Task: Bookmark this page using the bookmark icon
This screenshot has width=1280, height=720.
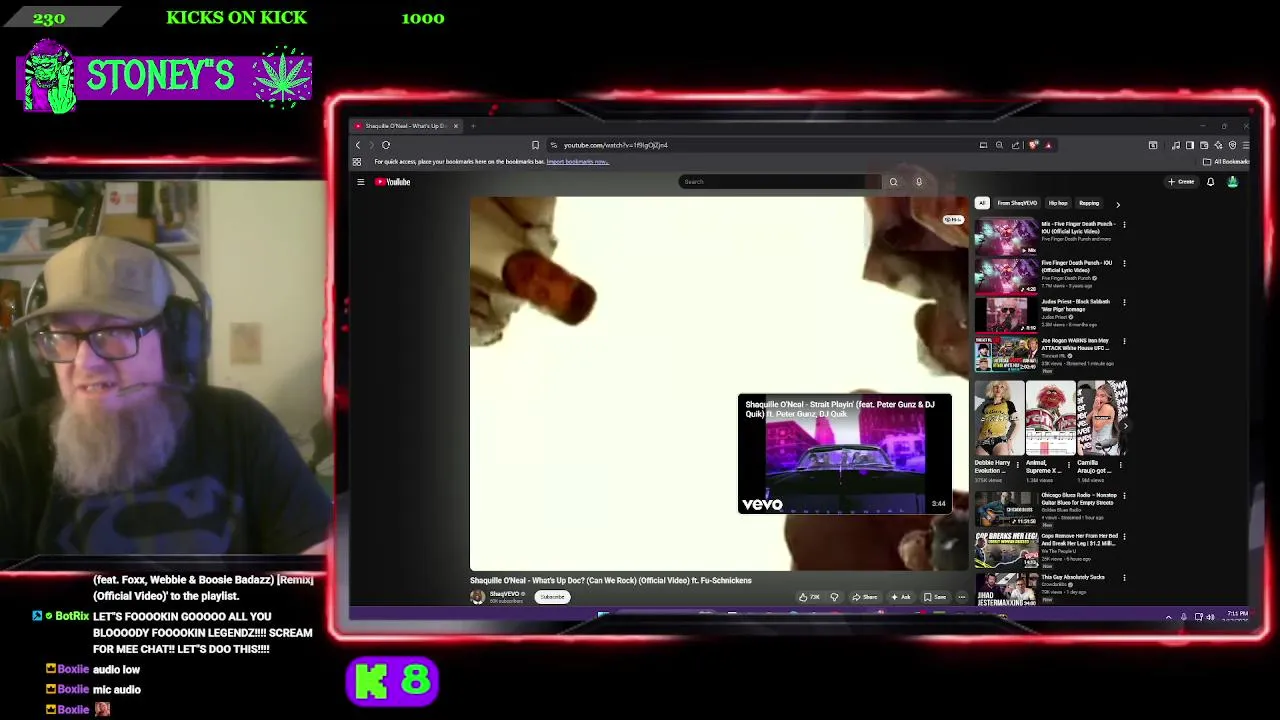Action: (535, 145)
